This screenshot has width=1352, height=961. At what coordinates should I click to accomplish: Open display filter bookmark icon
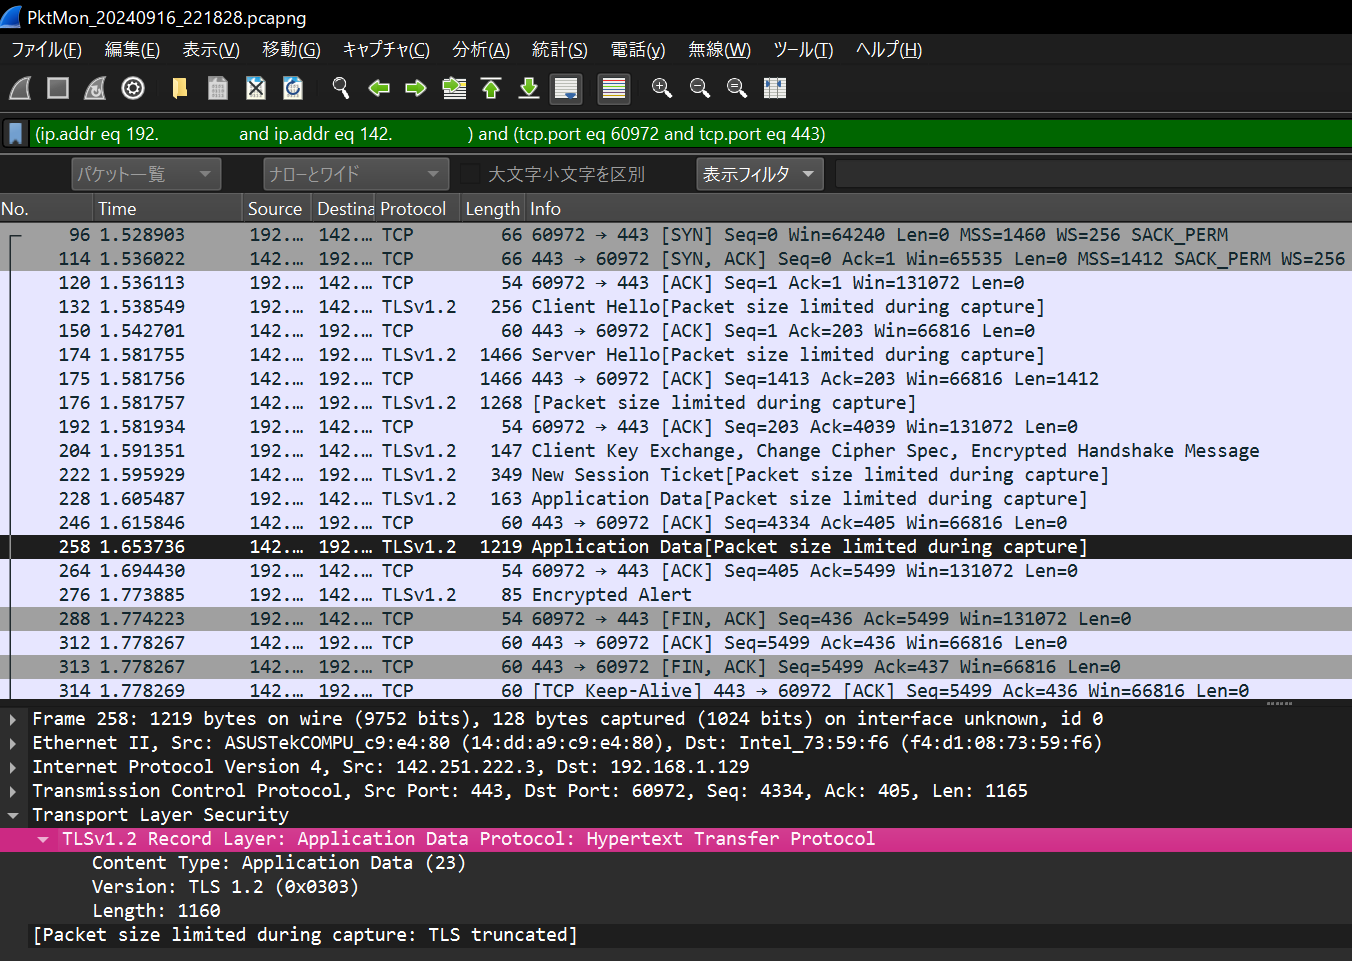(x=16, y=134)
